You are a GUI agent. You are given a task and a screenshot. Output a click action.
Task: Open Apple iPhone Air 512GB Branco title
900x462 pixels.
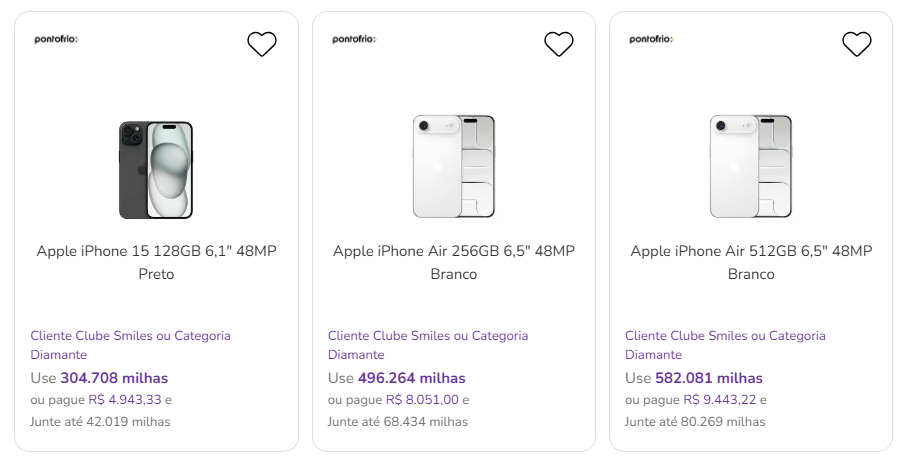pos(751,262)
